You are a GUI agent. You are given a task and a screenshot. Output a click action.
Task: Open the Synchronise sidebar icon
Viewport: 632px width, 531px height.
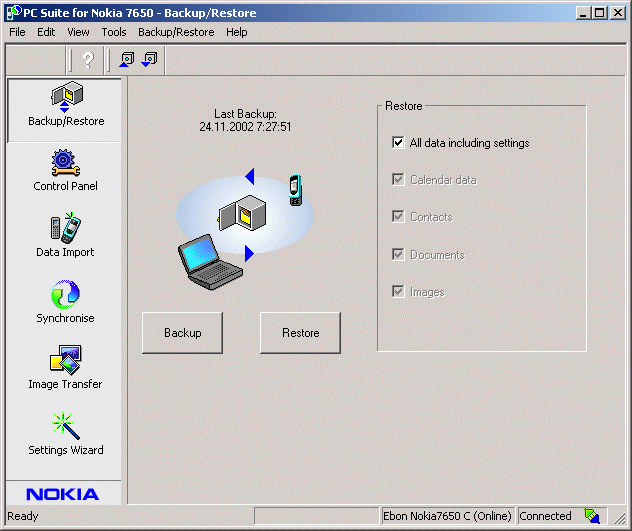point(65,302)
